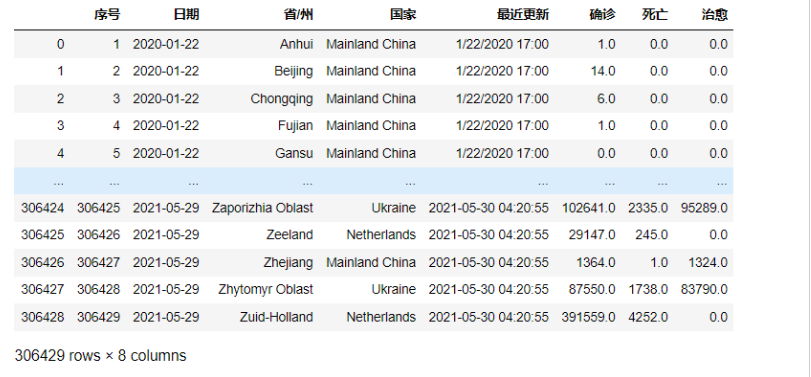Click the 95289.0 recovered value
Screen dimensions: 811x377
[x=704, y=208]
